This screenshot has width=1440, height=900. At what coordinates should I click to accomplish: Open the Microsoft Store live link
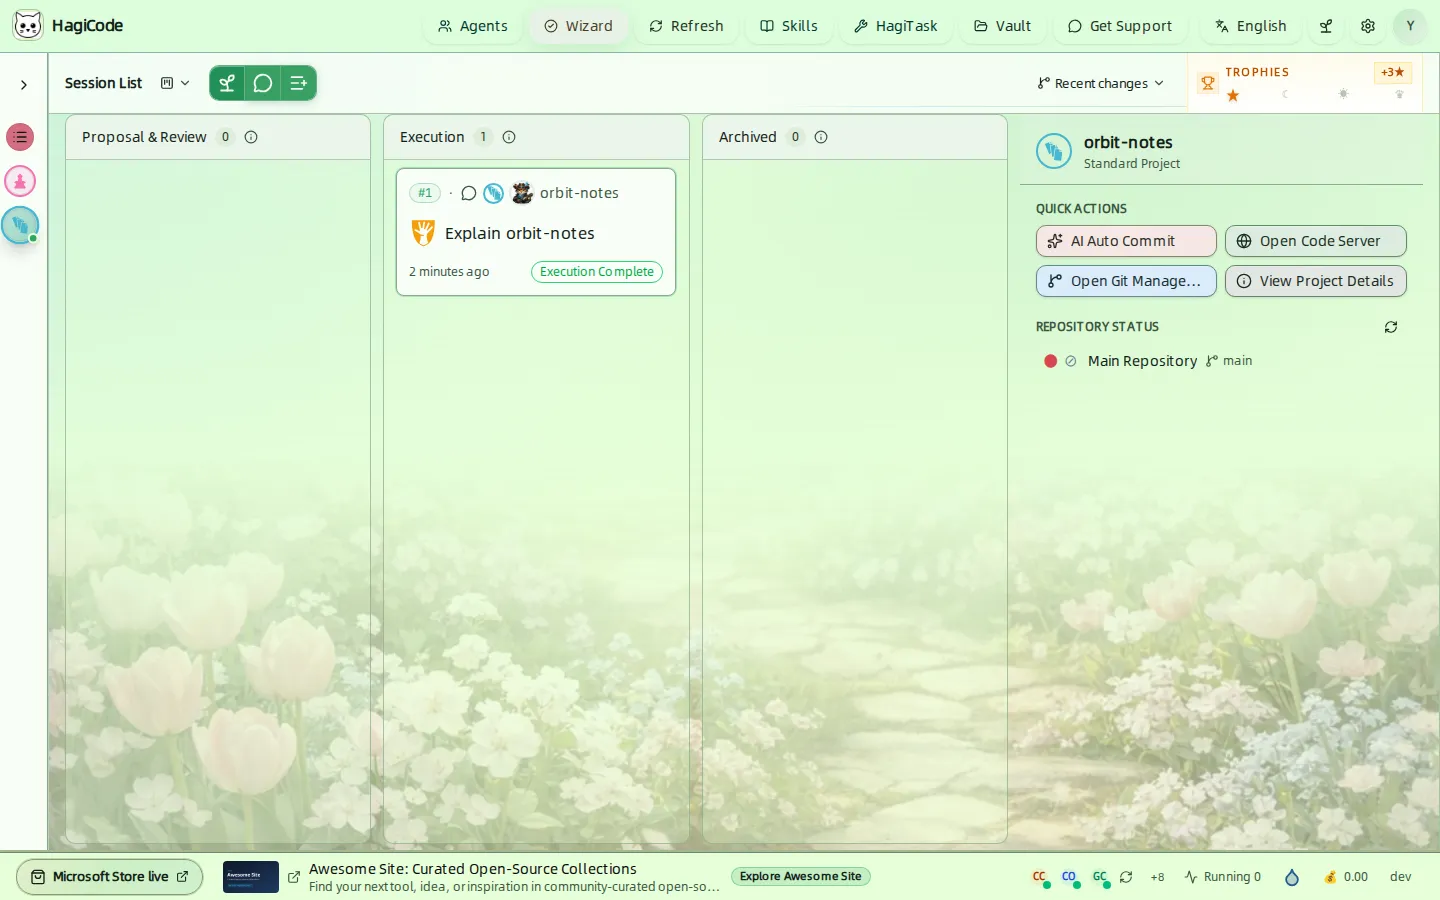coord(110,877)
